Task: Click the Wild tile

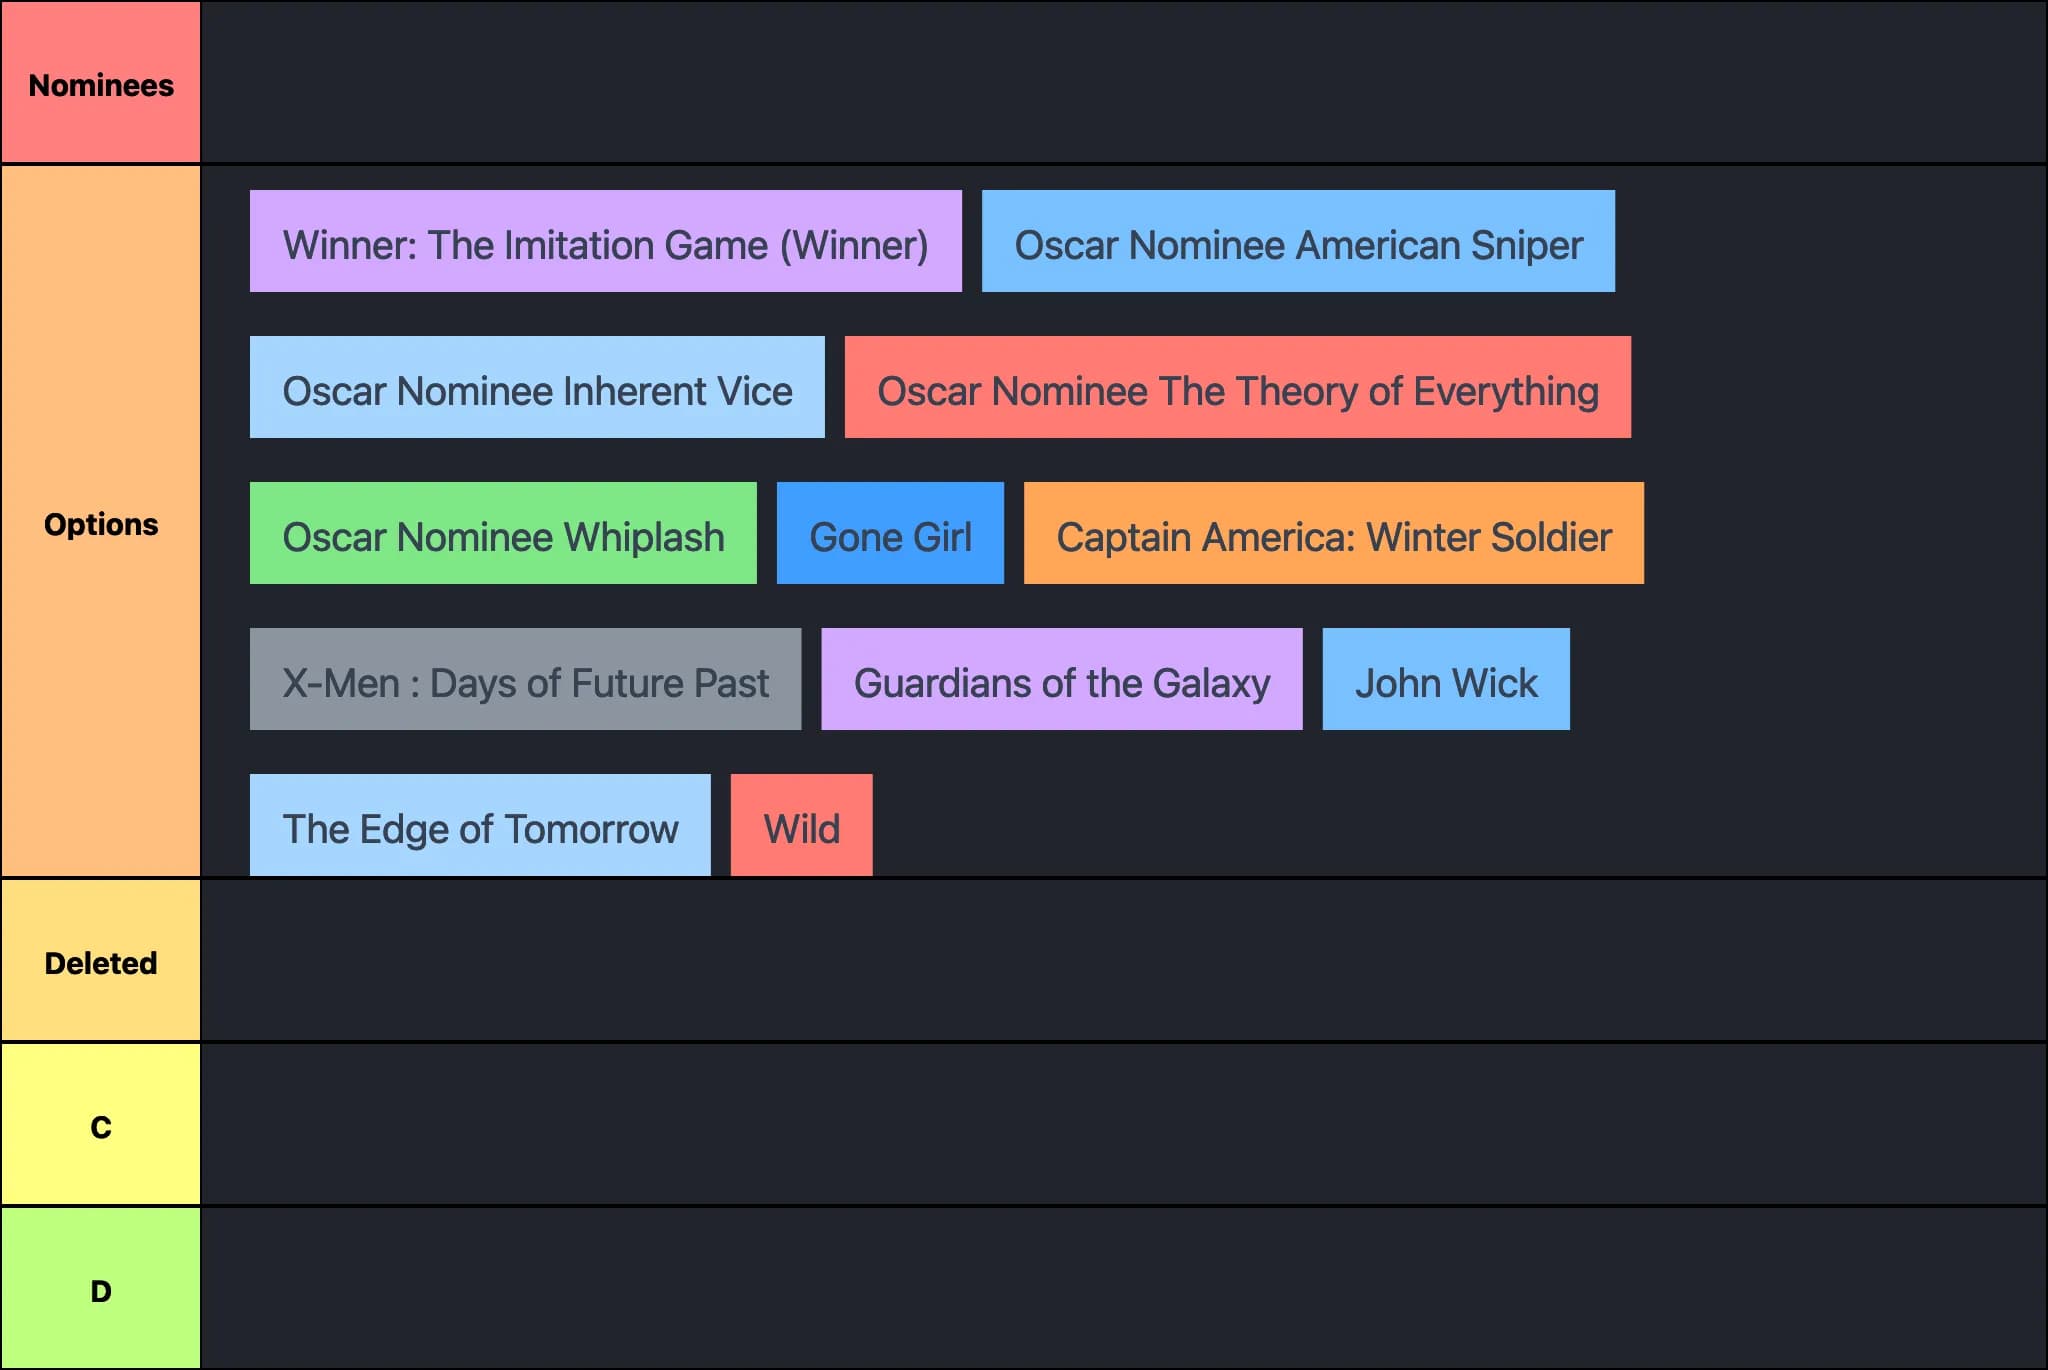Action: (801, 827)
